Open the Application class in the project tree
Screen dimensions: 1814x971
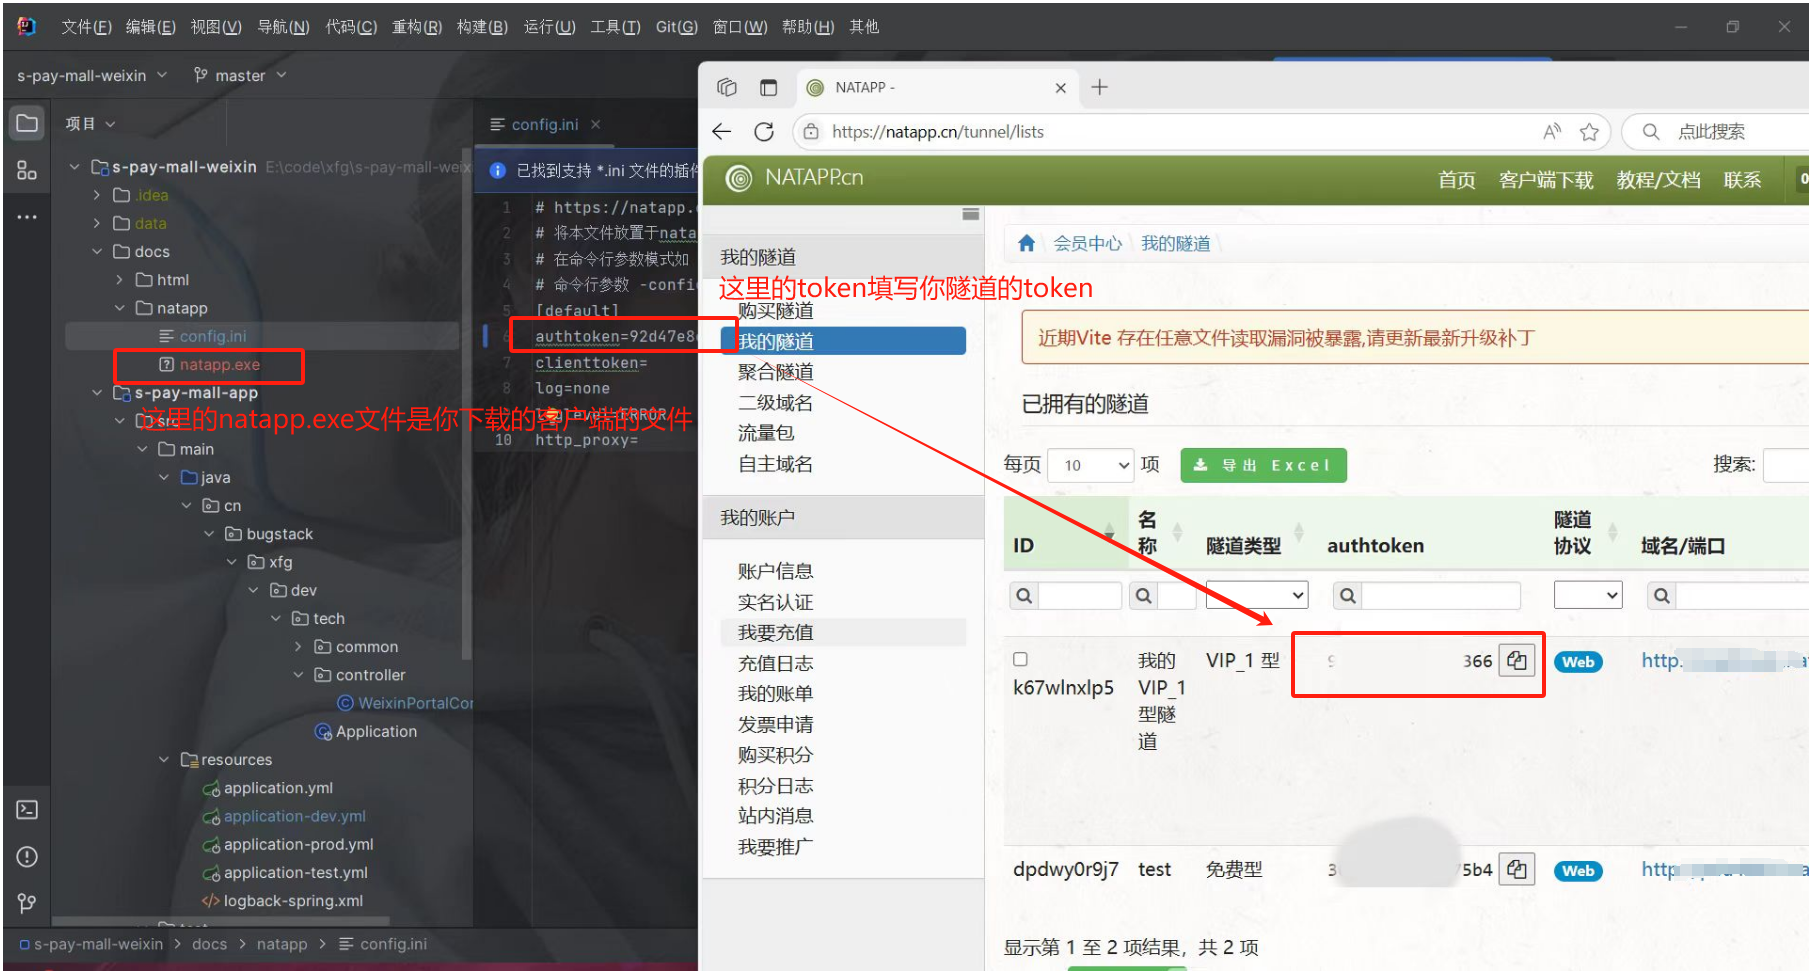click(x=376, y=732)
